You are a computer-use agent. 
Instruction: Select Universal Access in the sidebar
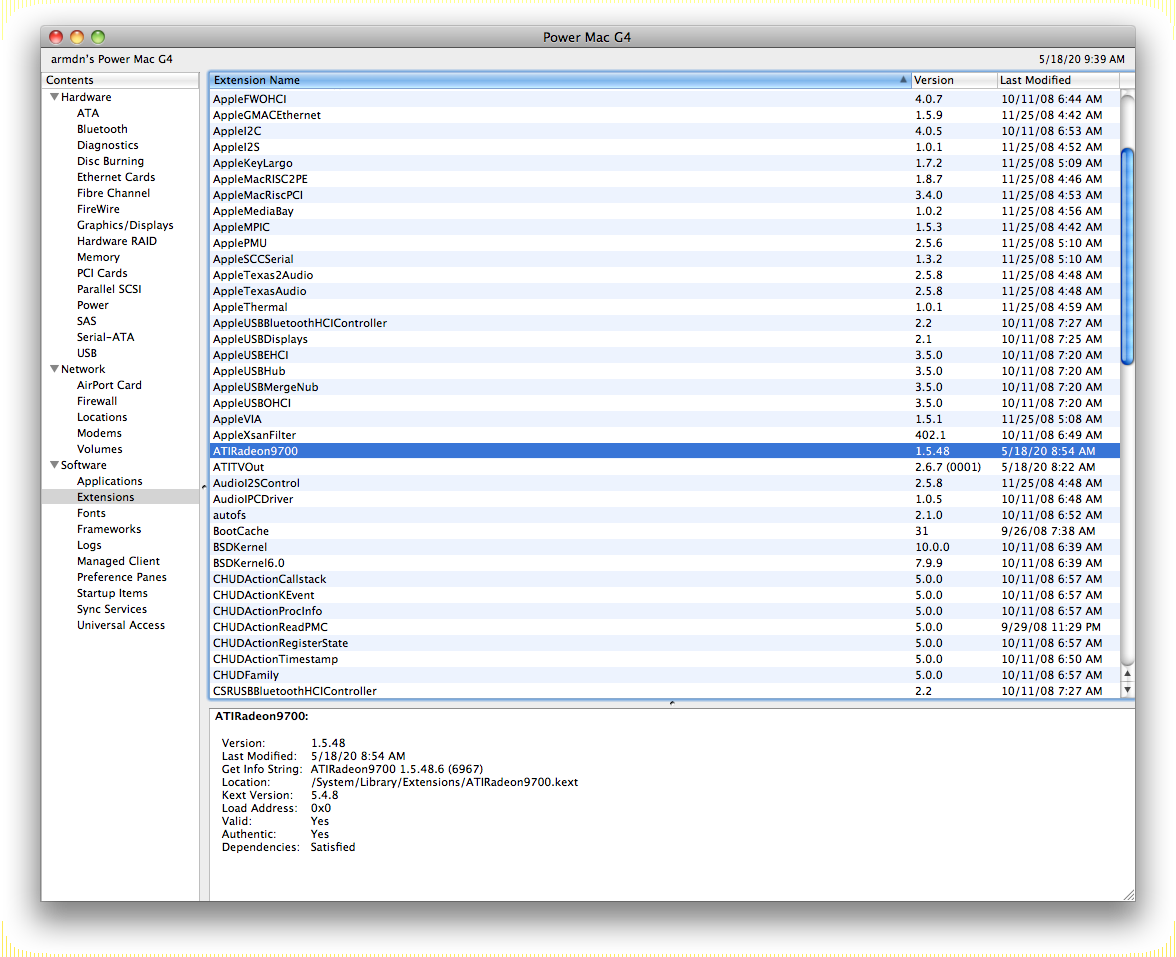pos(121,626)
